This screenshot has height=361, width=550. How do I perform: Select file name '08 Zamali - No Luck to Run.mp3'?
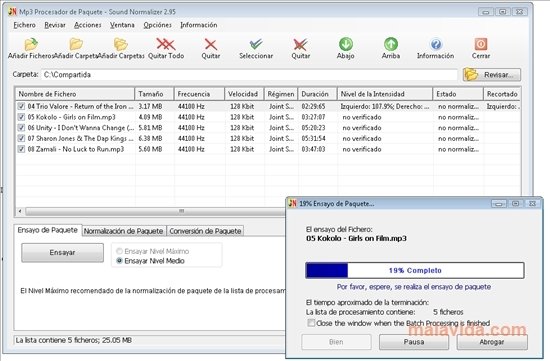(76, 149)
